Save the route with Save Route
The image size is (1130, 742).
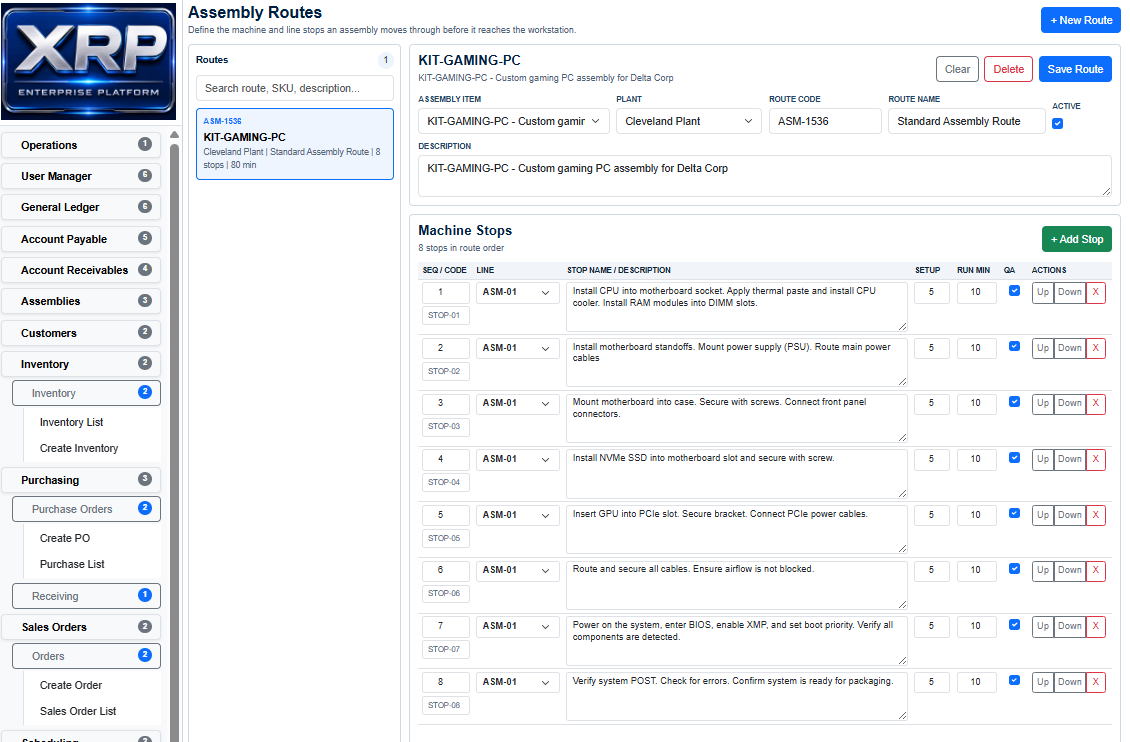(1075, 69)
